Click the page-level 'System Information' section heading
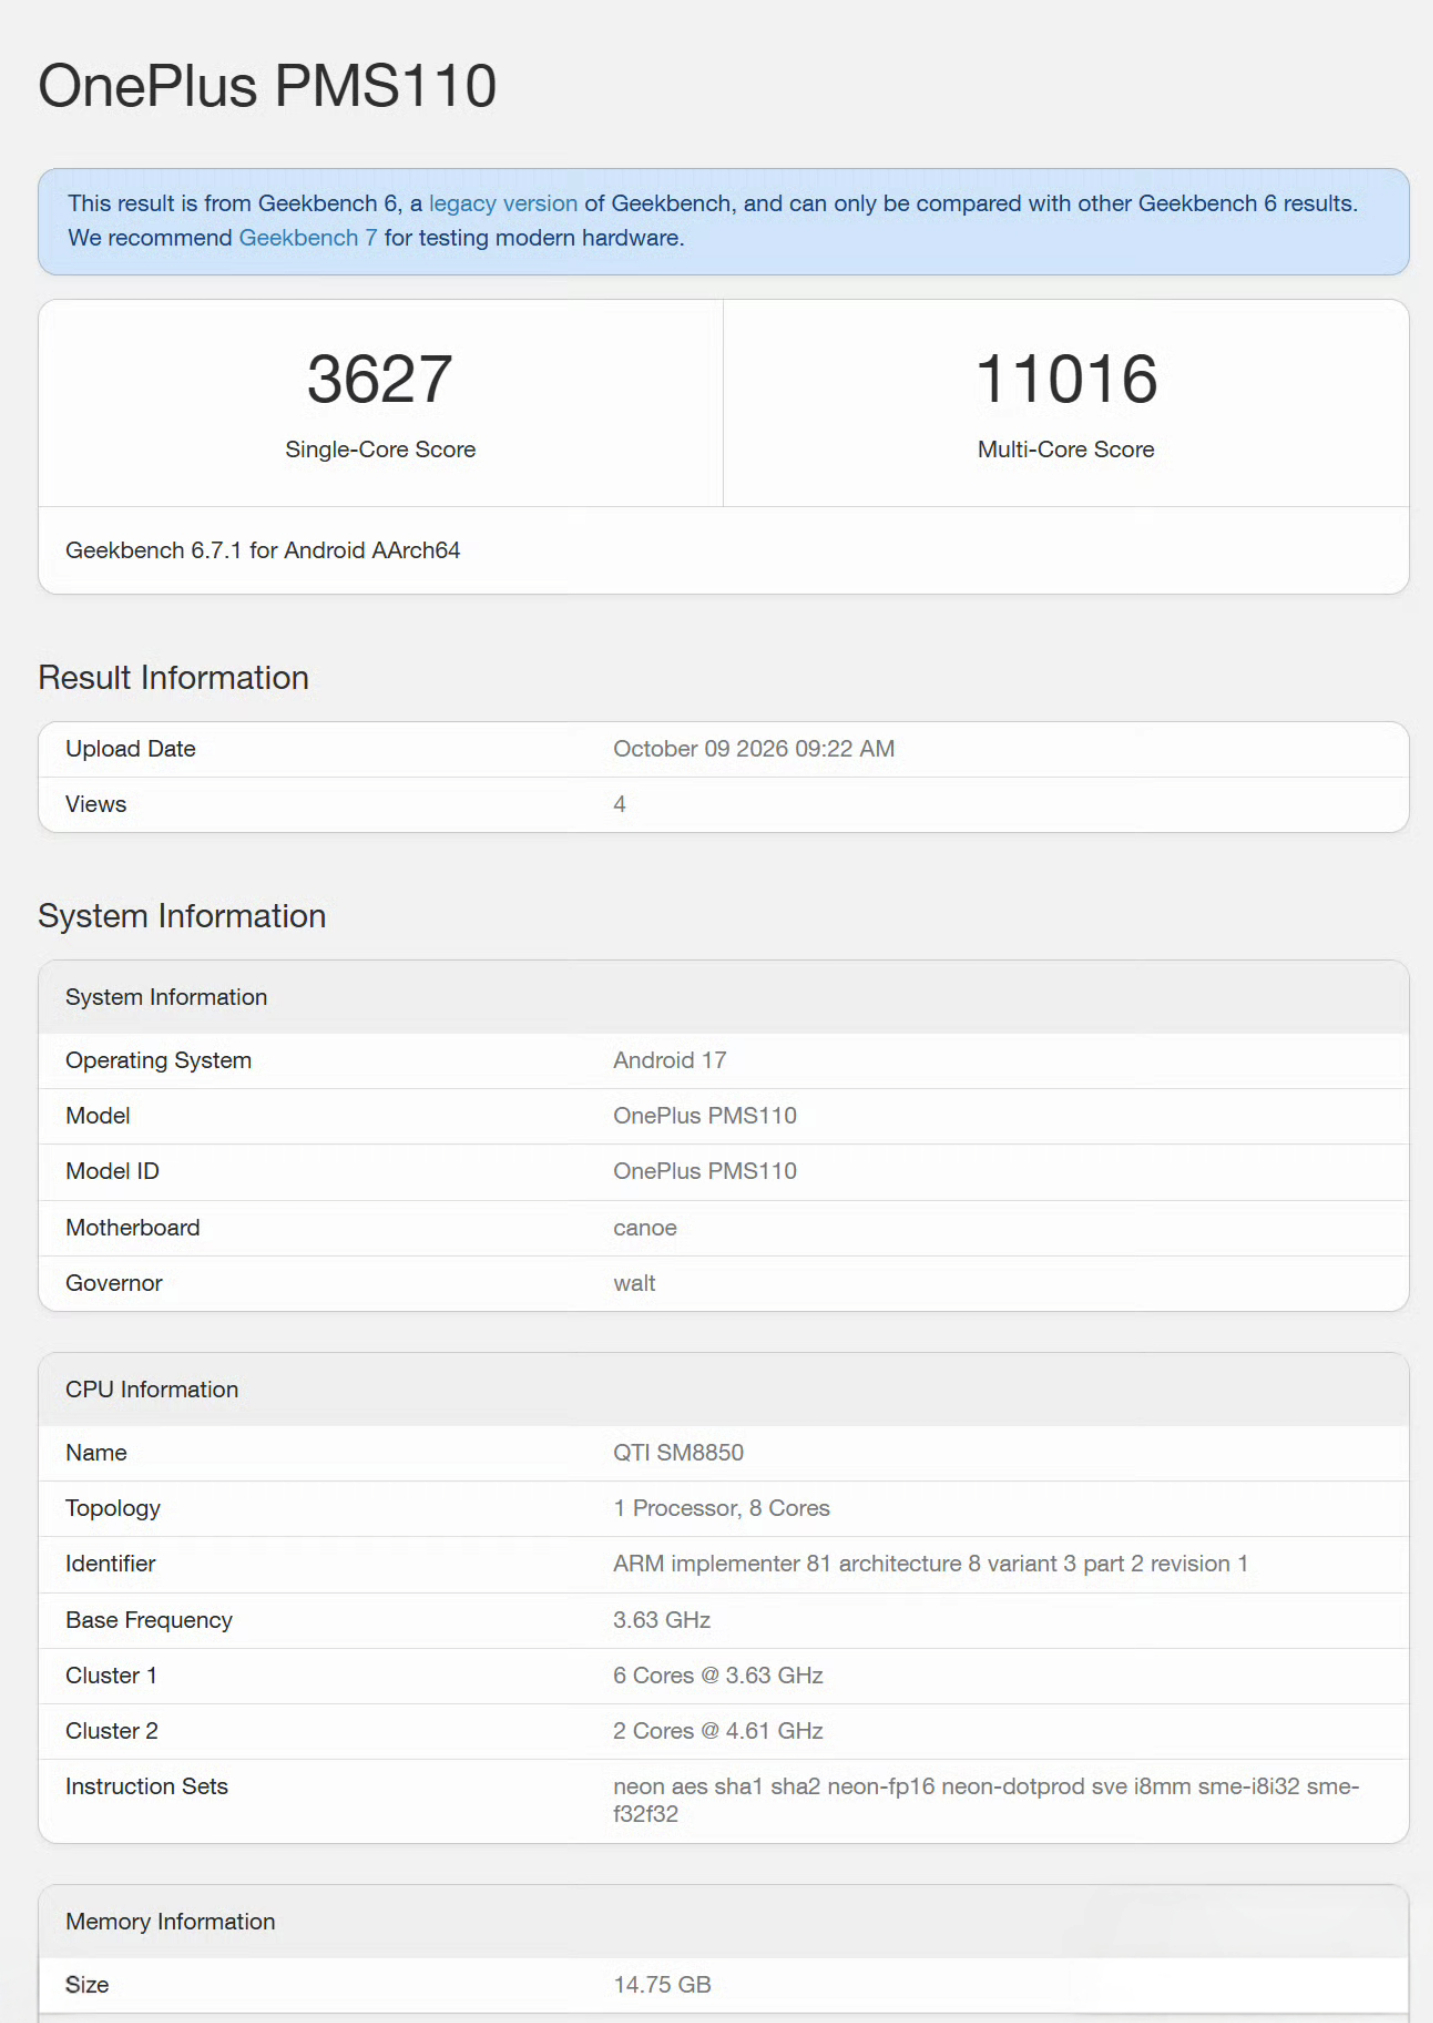The width and height of the screenshot is (1433, 2023). coord(182,916)
